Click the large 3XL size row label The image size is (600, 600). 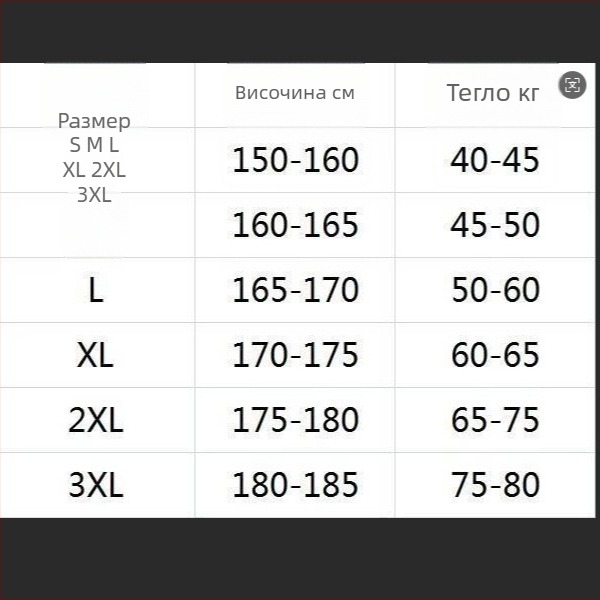click(95, 486)
